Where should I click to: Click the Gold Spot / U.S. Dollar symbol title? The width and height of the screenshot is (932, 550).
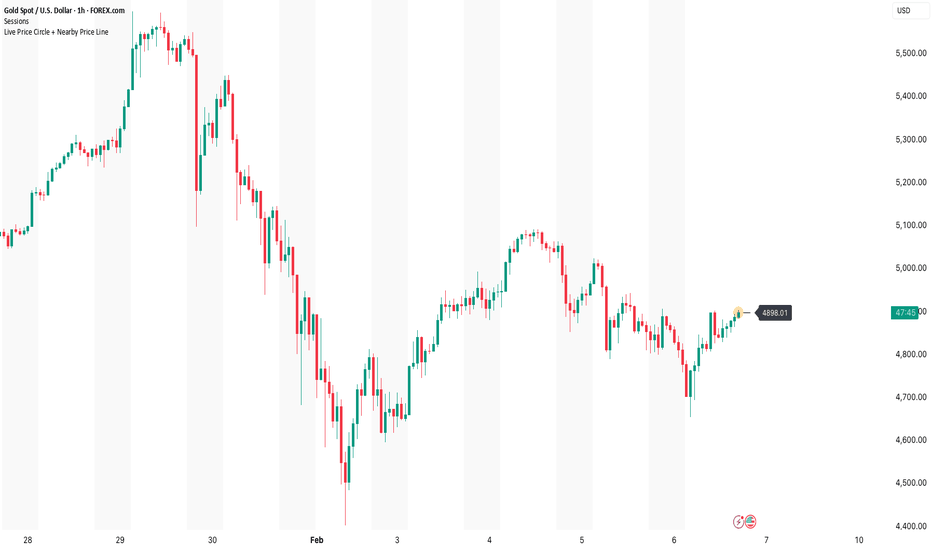(64, 10)
